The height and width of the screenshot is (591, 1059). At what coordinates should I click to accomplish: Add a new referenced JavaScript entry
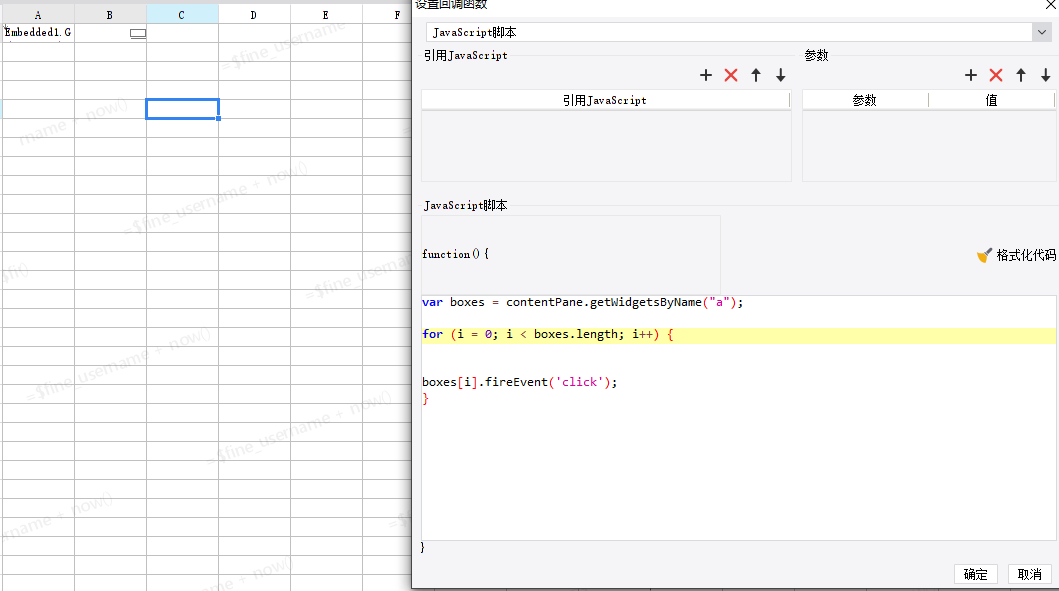(706, 75)
